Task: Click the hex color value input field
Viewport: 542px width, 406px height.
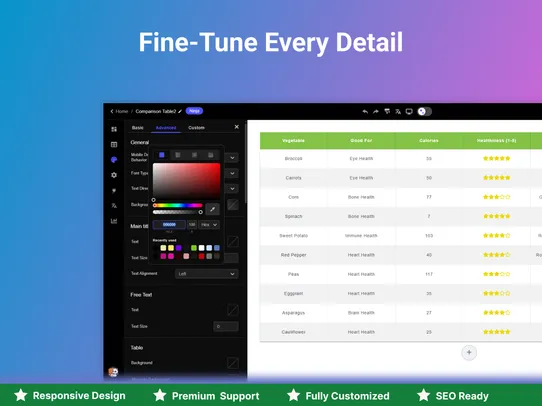Action: pos(169,225)
